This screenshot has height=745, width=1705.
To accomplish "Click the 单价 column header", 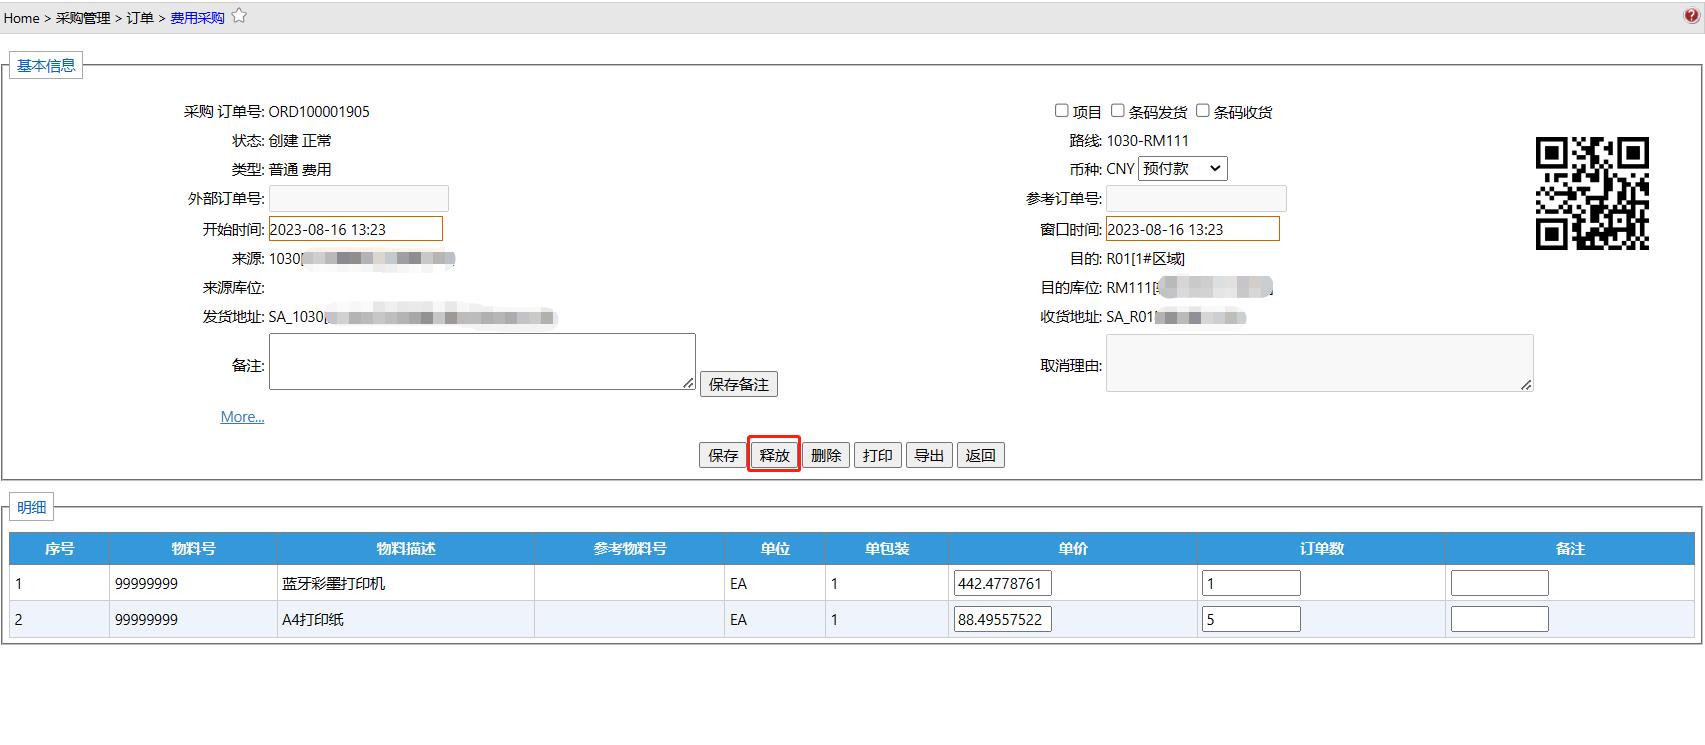I will [1073, 548].
